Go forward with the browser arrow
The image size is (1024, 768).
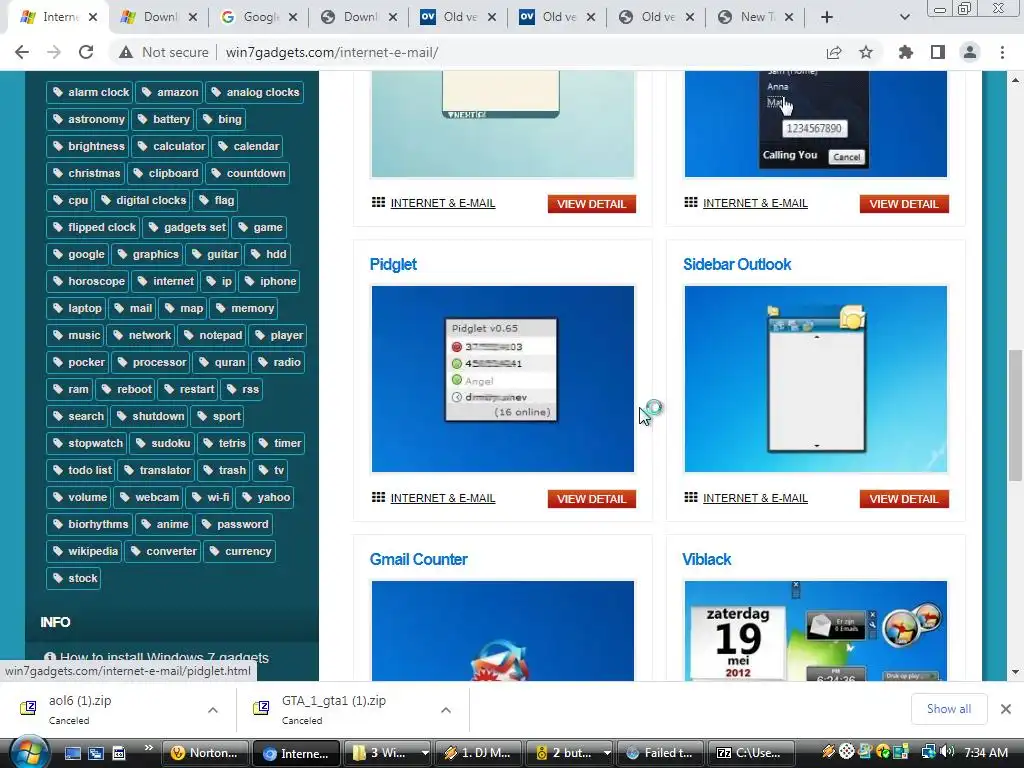coord(54,52)
